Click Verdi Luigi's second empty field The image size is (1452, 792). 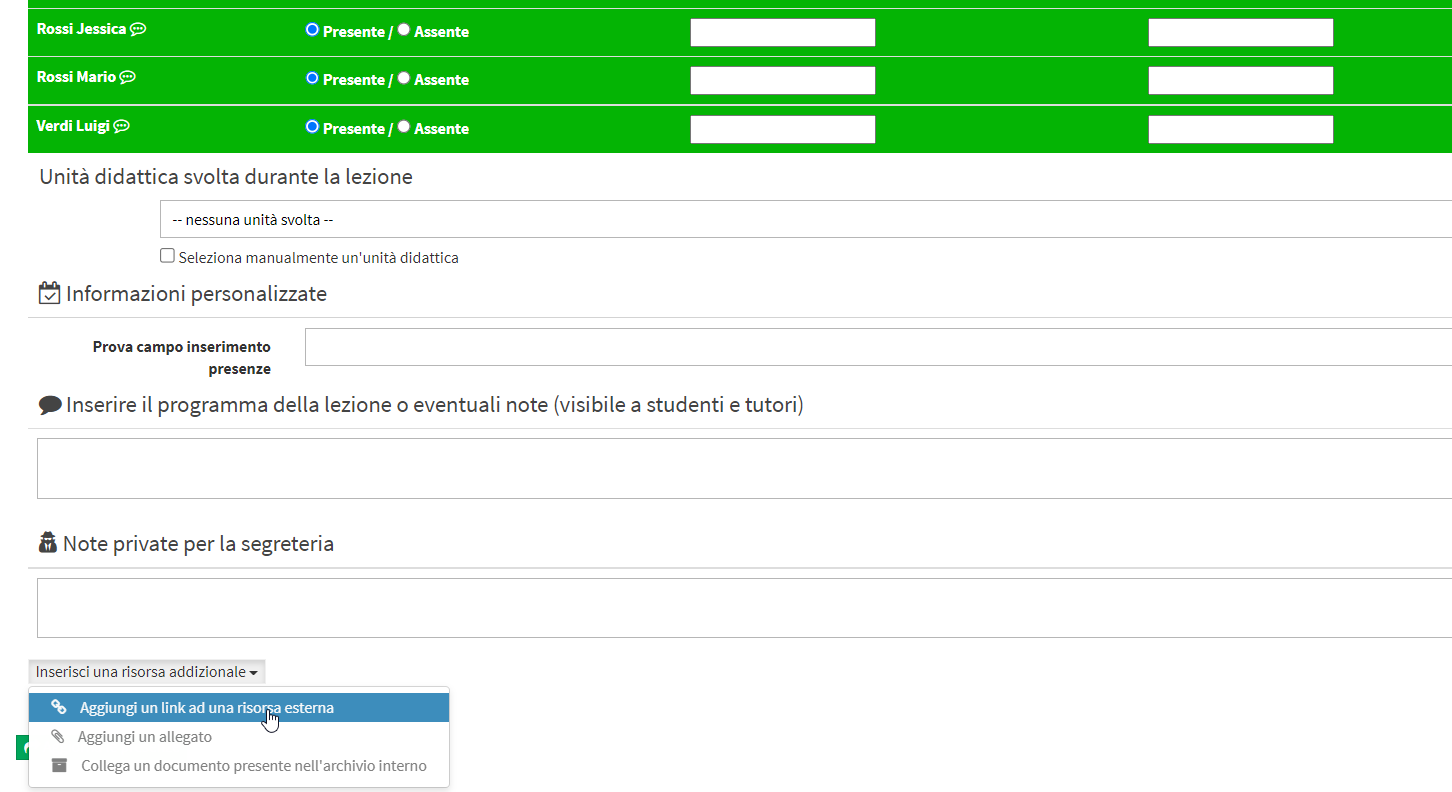[x=1241, y=129]
